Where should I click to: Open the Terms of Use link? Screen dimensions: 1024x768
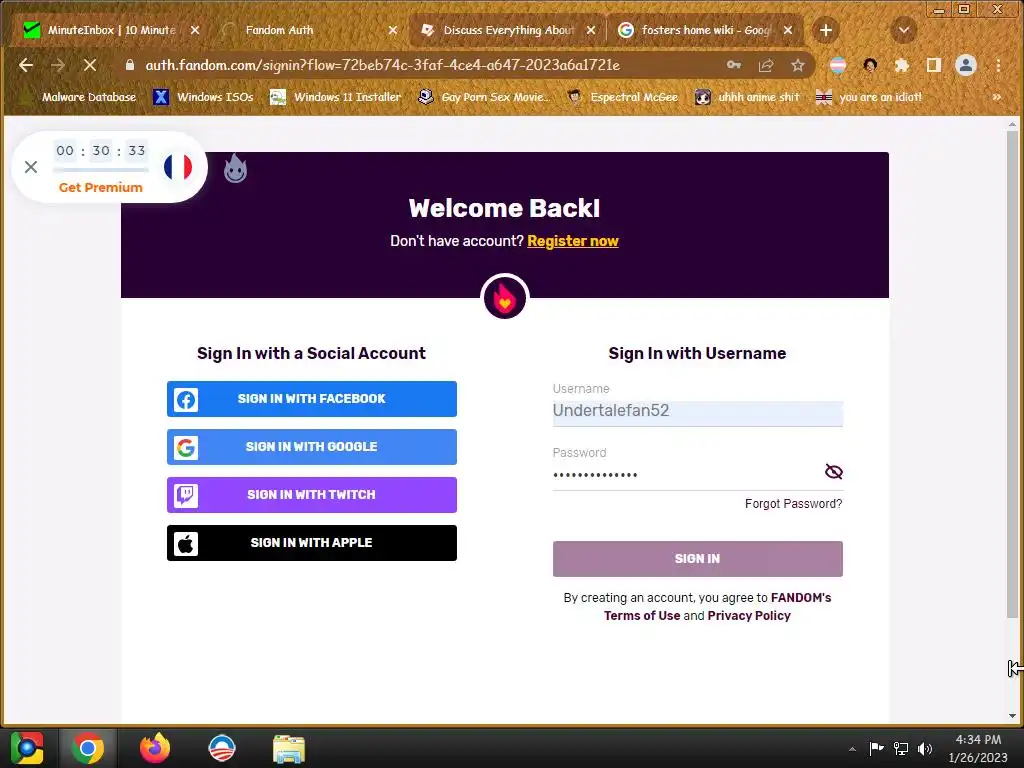641,616
